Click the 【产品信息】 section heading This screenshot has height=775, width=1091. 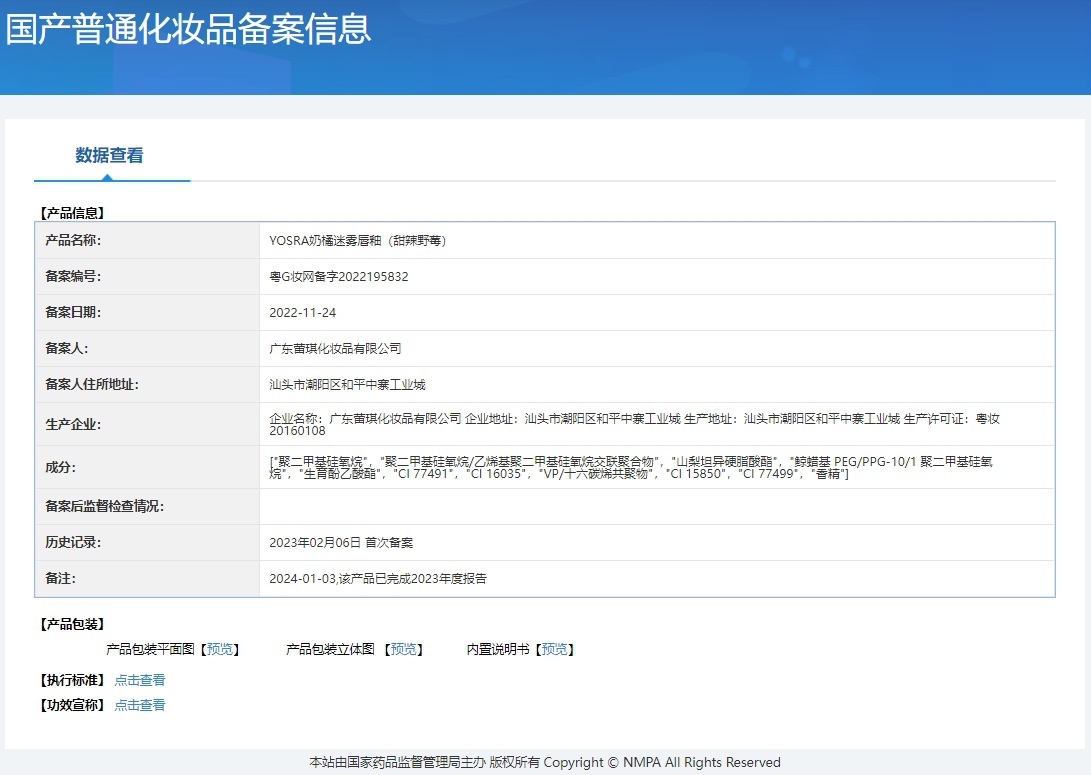(x=72, y=212)
